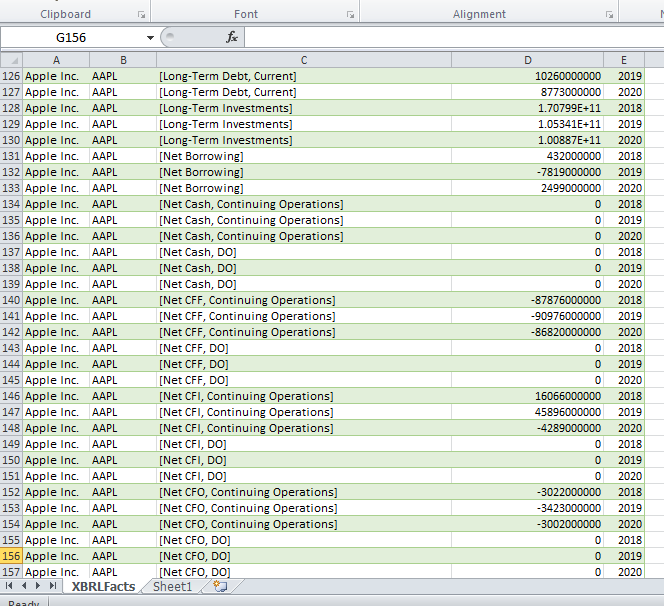Click [Long-Term Debt, Current] in row 127
The height and width of the screenshot is (606, 664).
click(x=228, y=92)
